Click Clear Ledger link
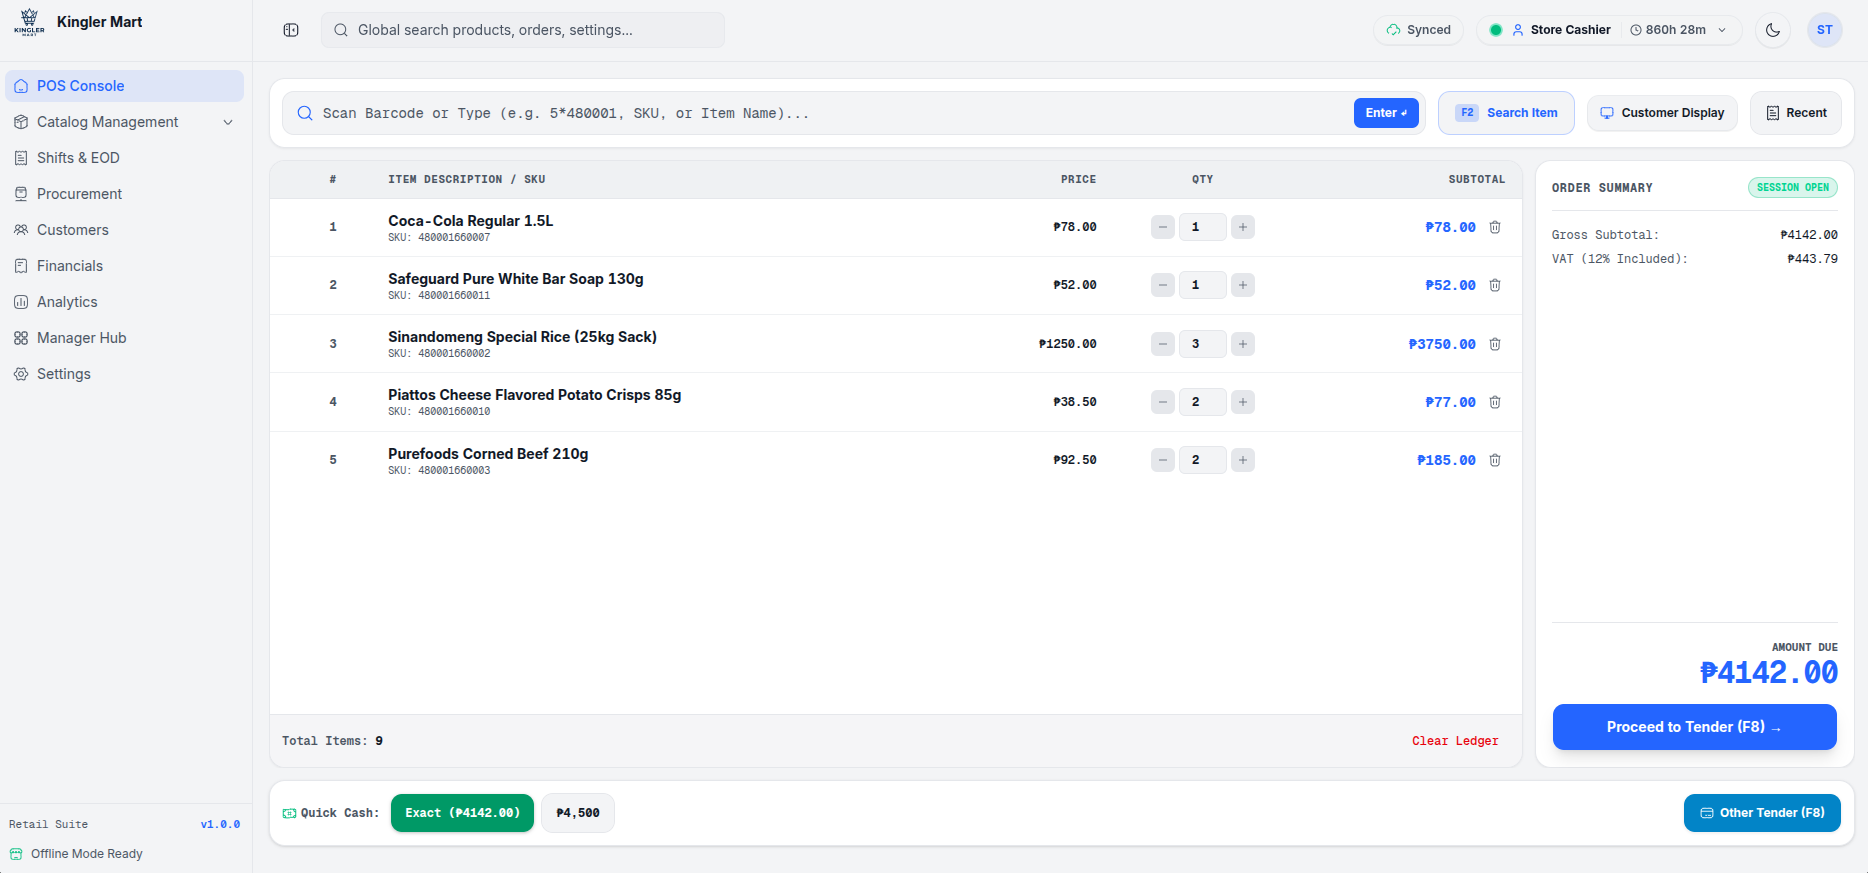The image size is (1868, 873). [x=1455, y=741]
